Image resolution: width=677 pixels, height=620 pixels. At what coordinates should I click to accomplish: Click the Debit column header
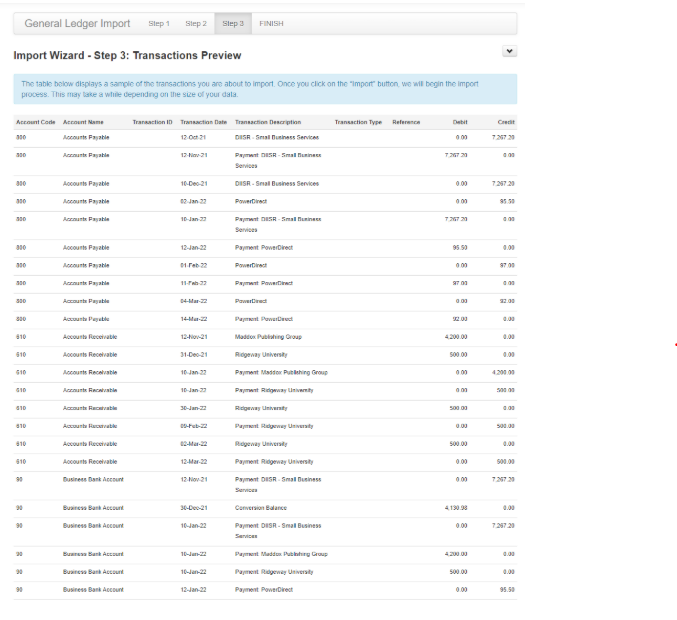[459, 122]
